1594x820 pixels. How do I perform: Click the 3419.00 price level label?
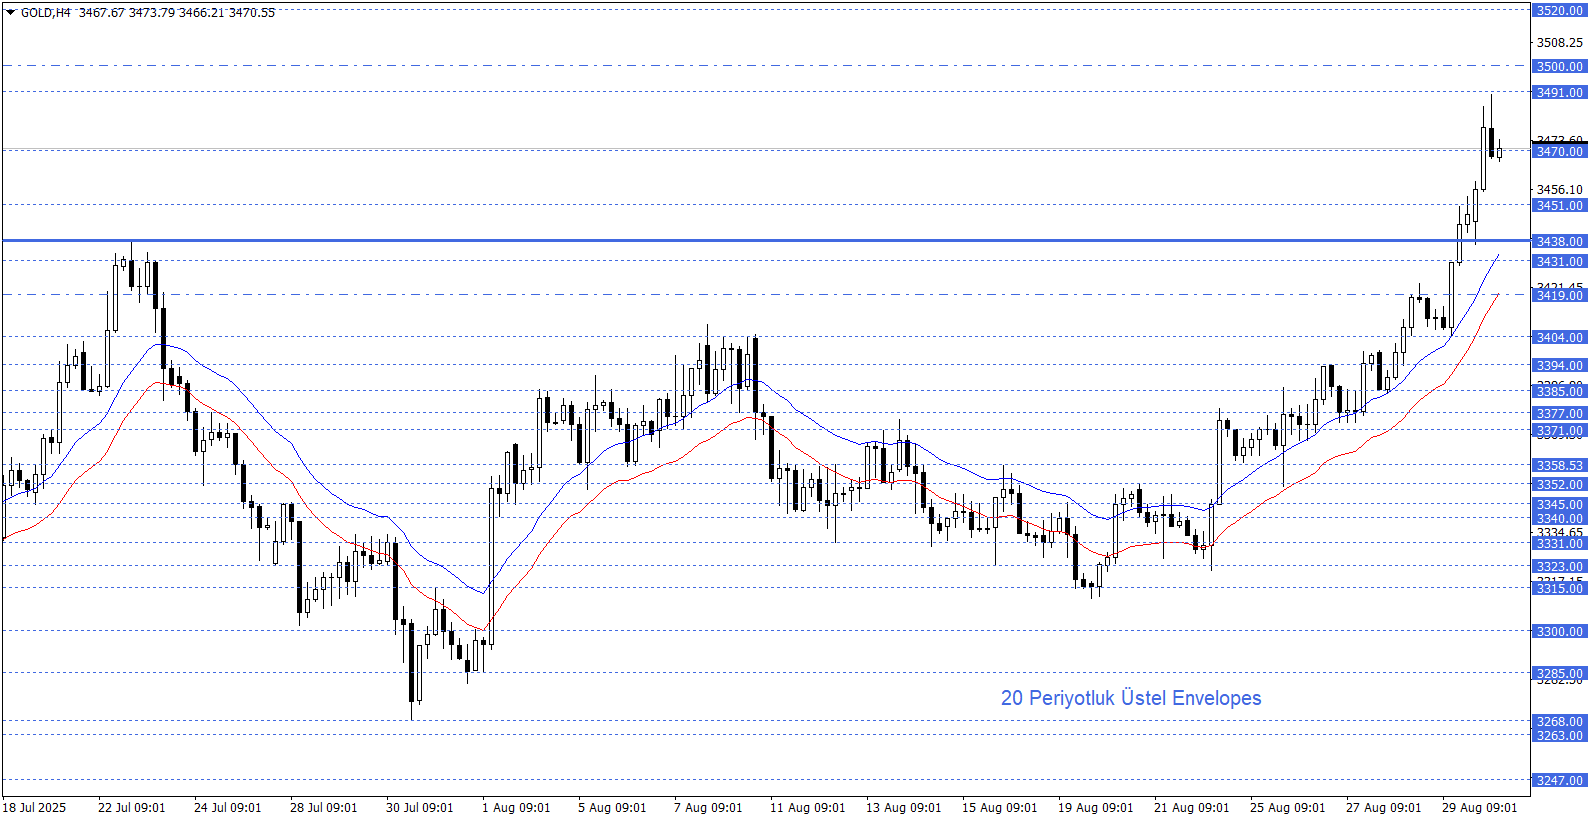(x=1559, y=296)
